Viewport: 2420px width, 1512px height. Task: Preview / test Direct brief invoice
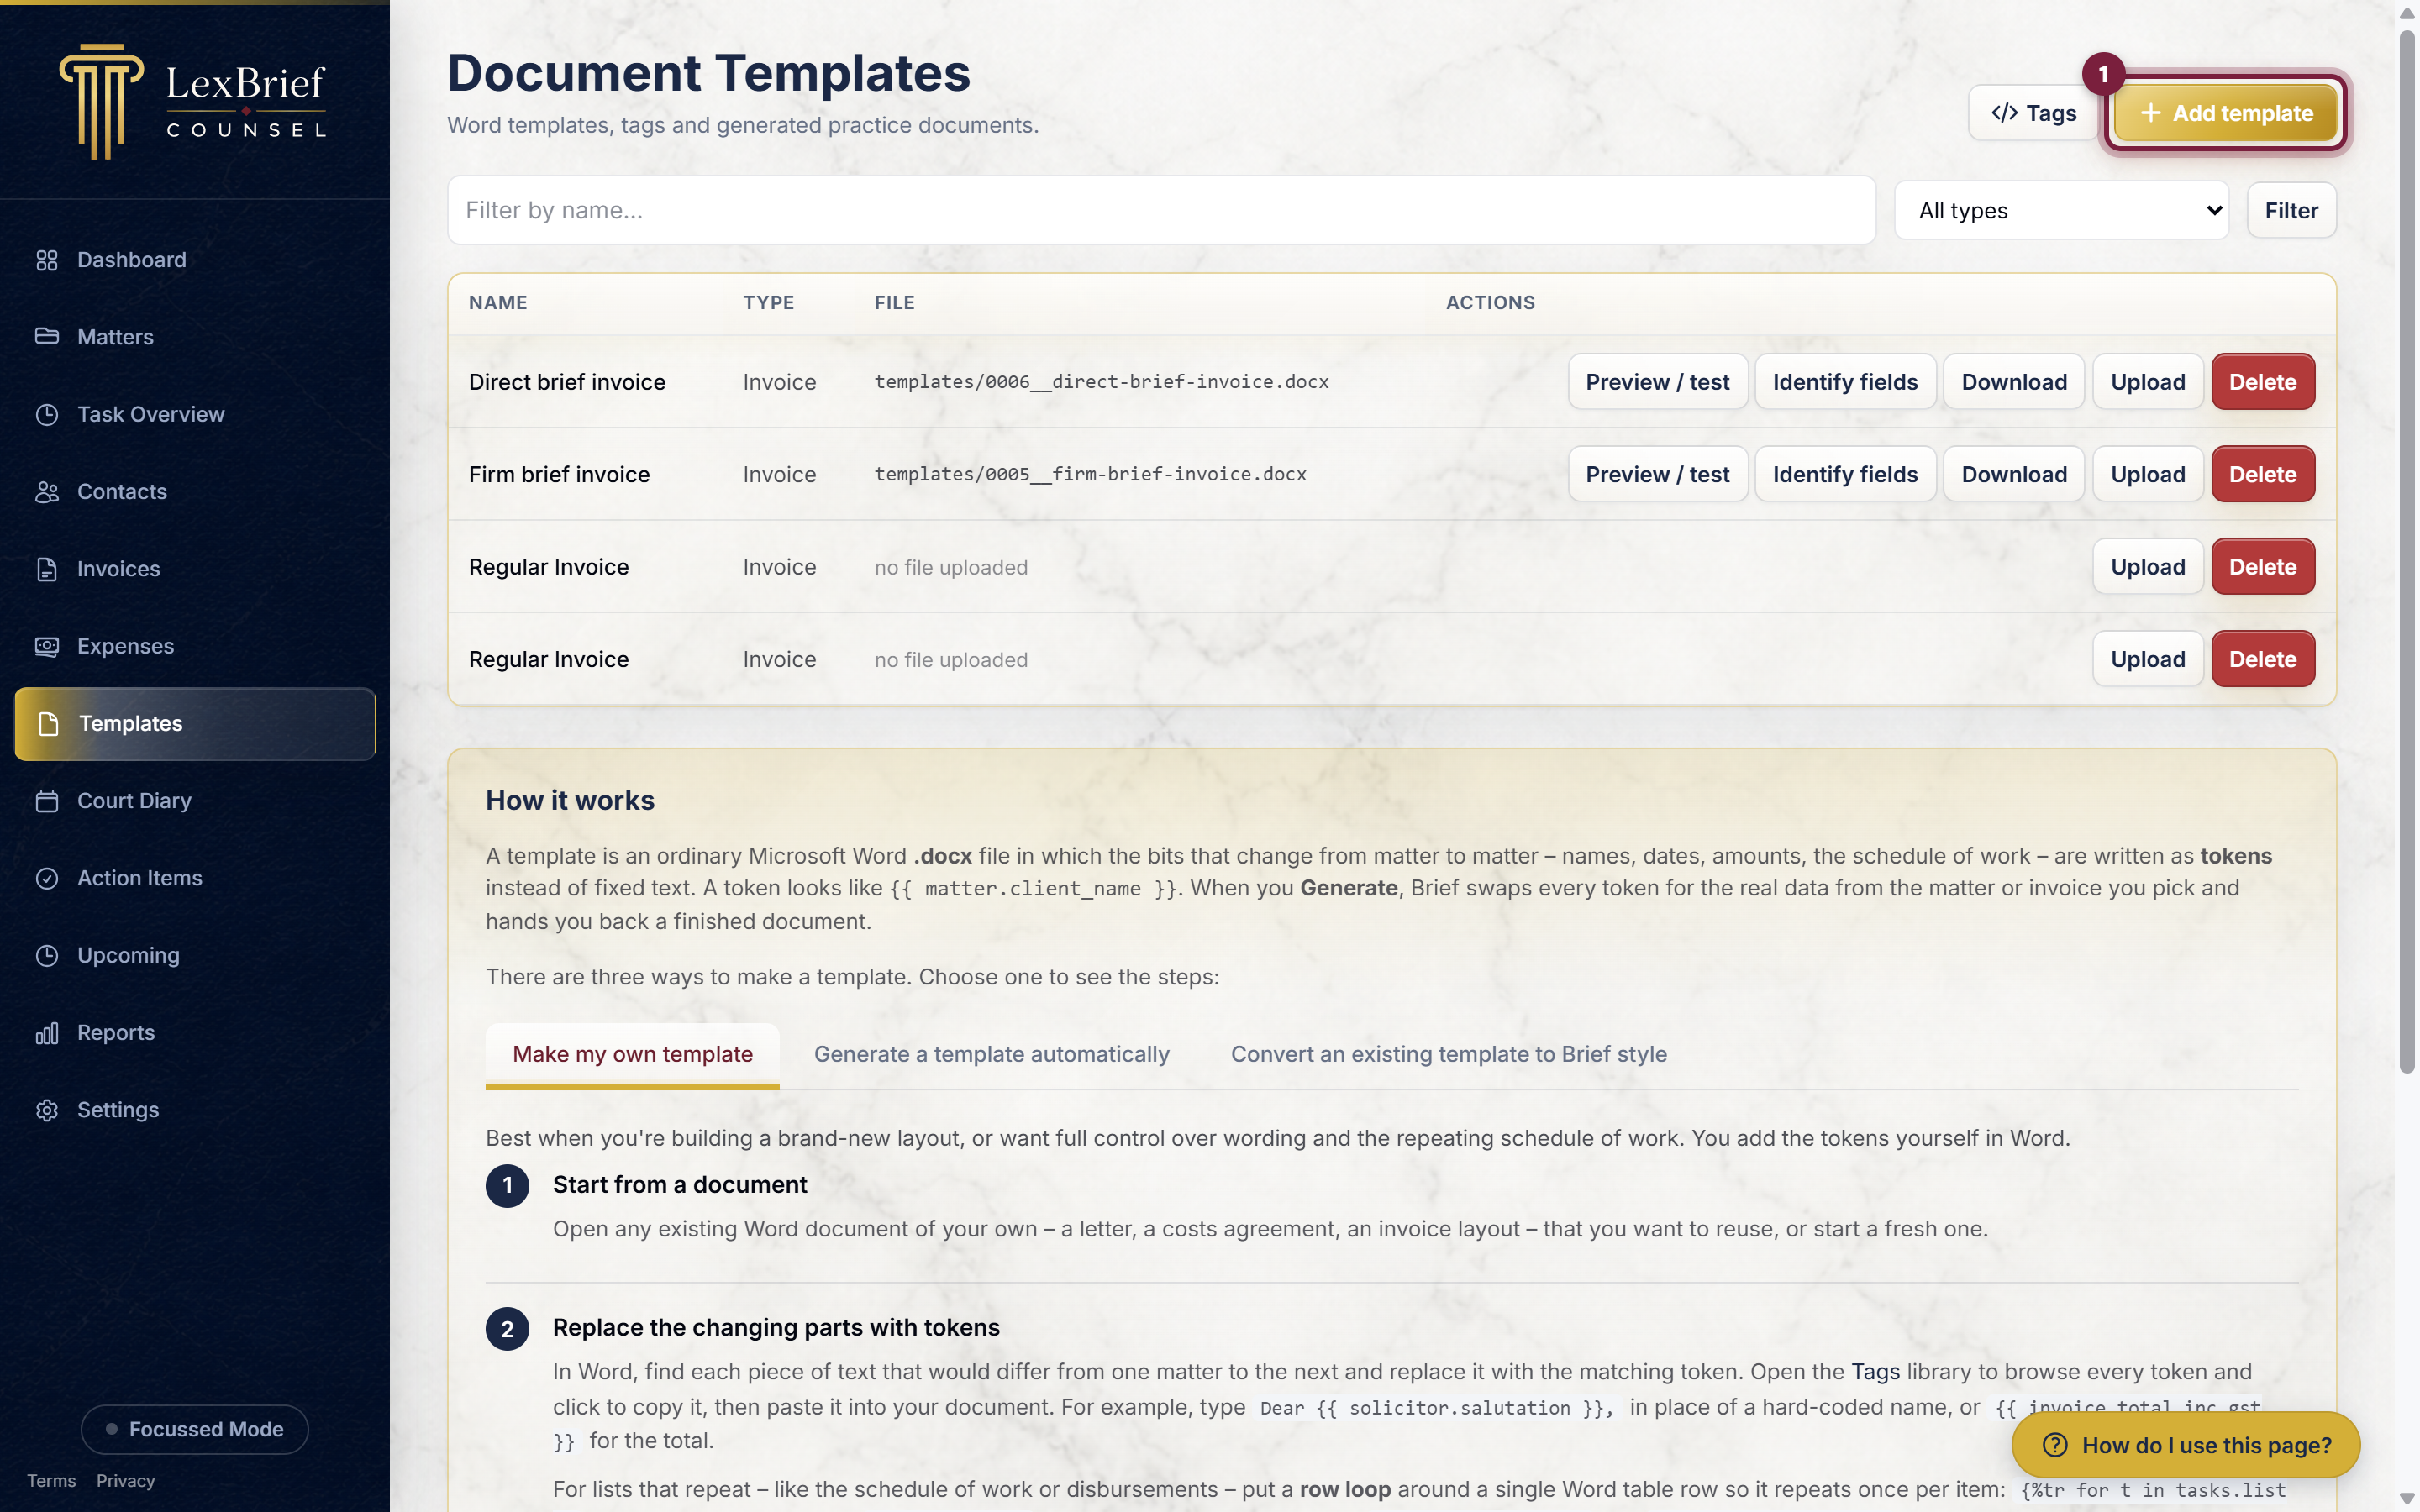click(x=1657, y=382)
